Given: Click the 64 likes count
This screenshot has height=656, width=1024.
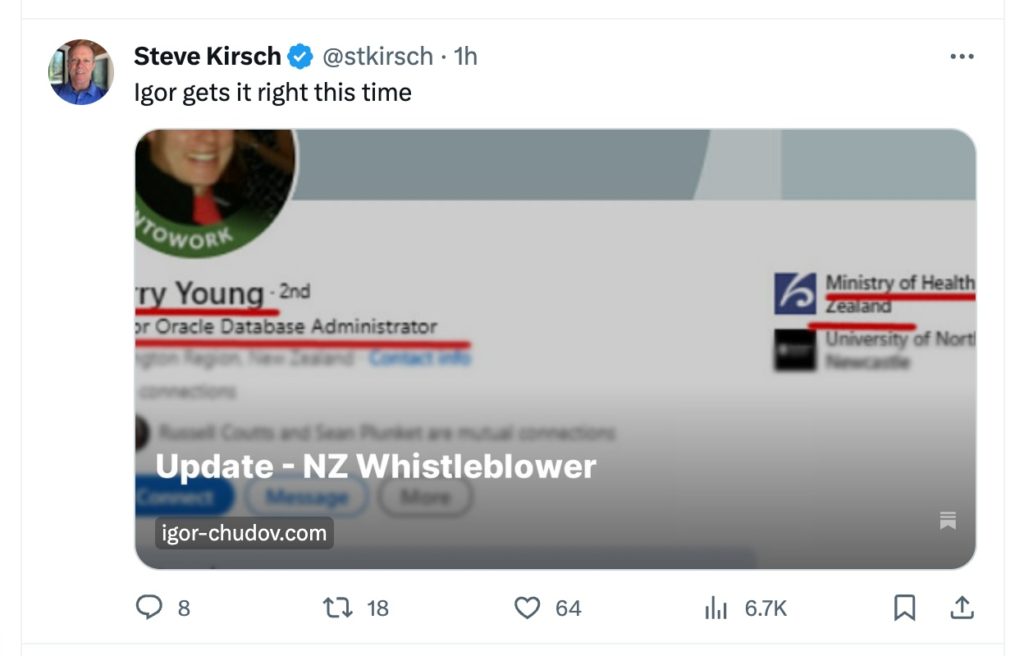Looking at the screenshot, I should [x=568, y=607].
